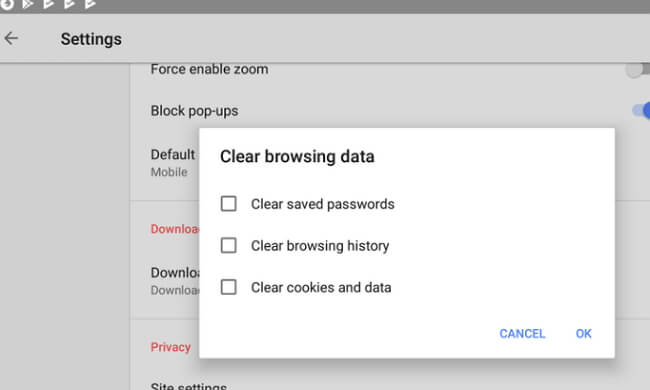
Task: Select the Clear cookies and data label
Action: tap(321, 287)
